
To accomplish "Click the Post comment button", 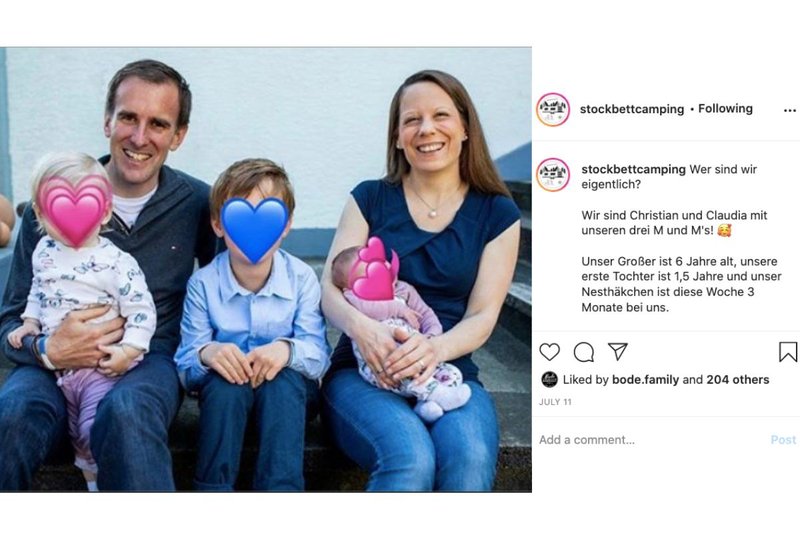I will pyautogui.click(x=783, y=440).
